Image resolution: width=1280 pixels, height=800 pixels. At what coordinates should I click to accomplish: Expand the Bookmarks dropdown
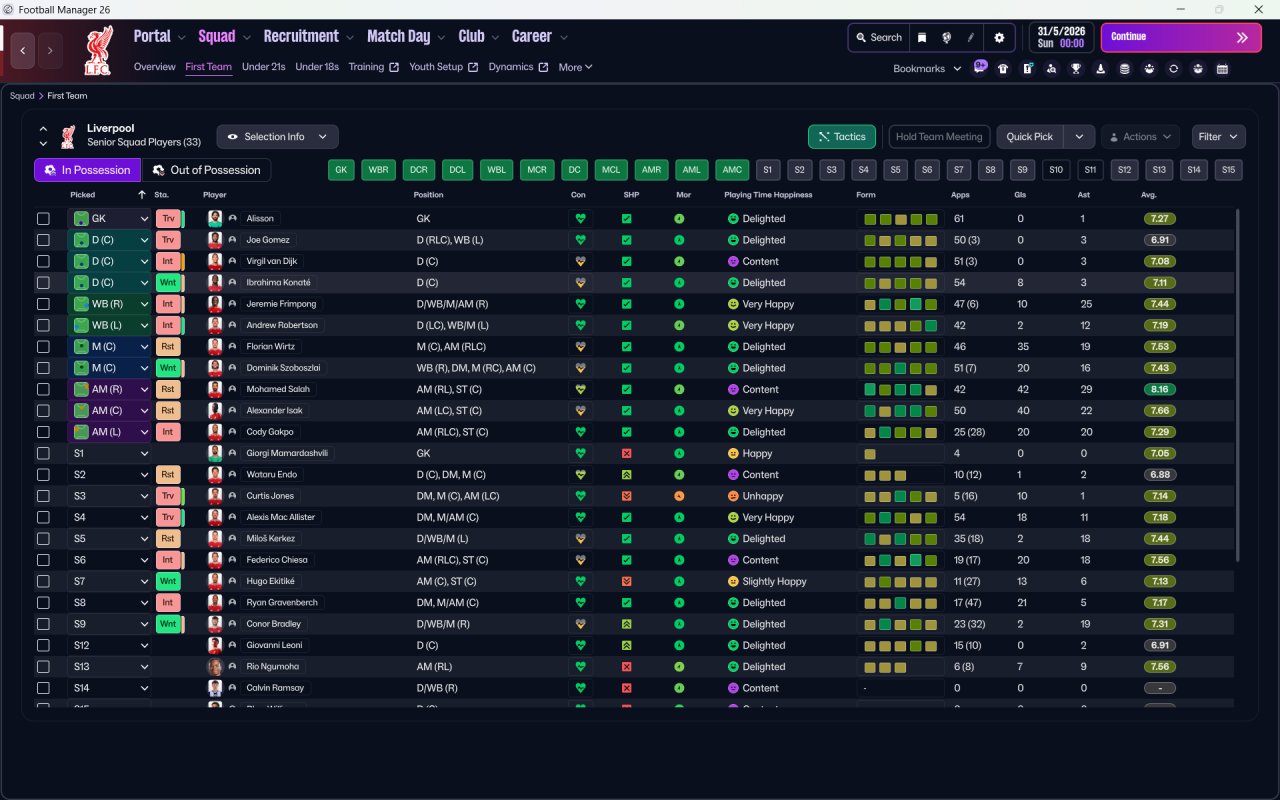[927, 69]
